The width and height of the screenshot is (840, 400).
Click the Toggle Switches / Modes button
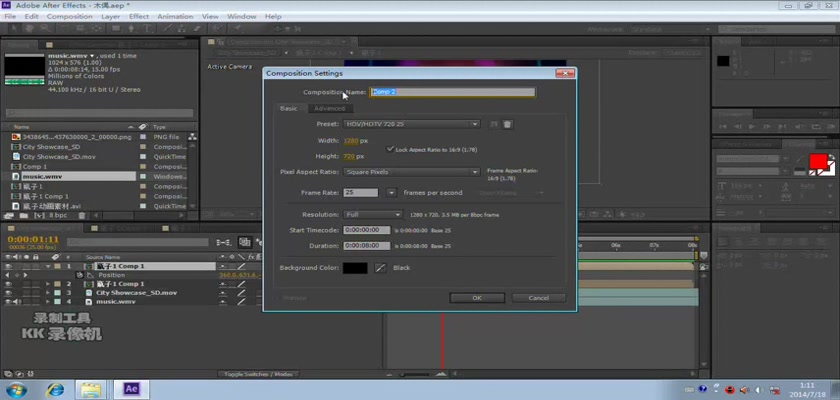[x=258, y=374]
